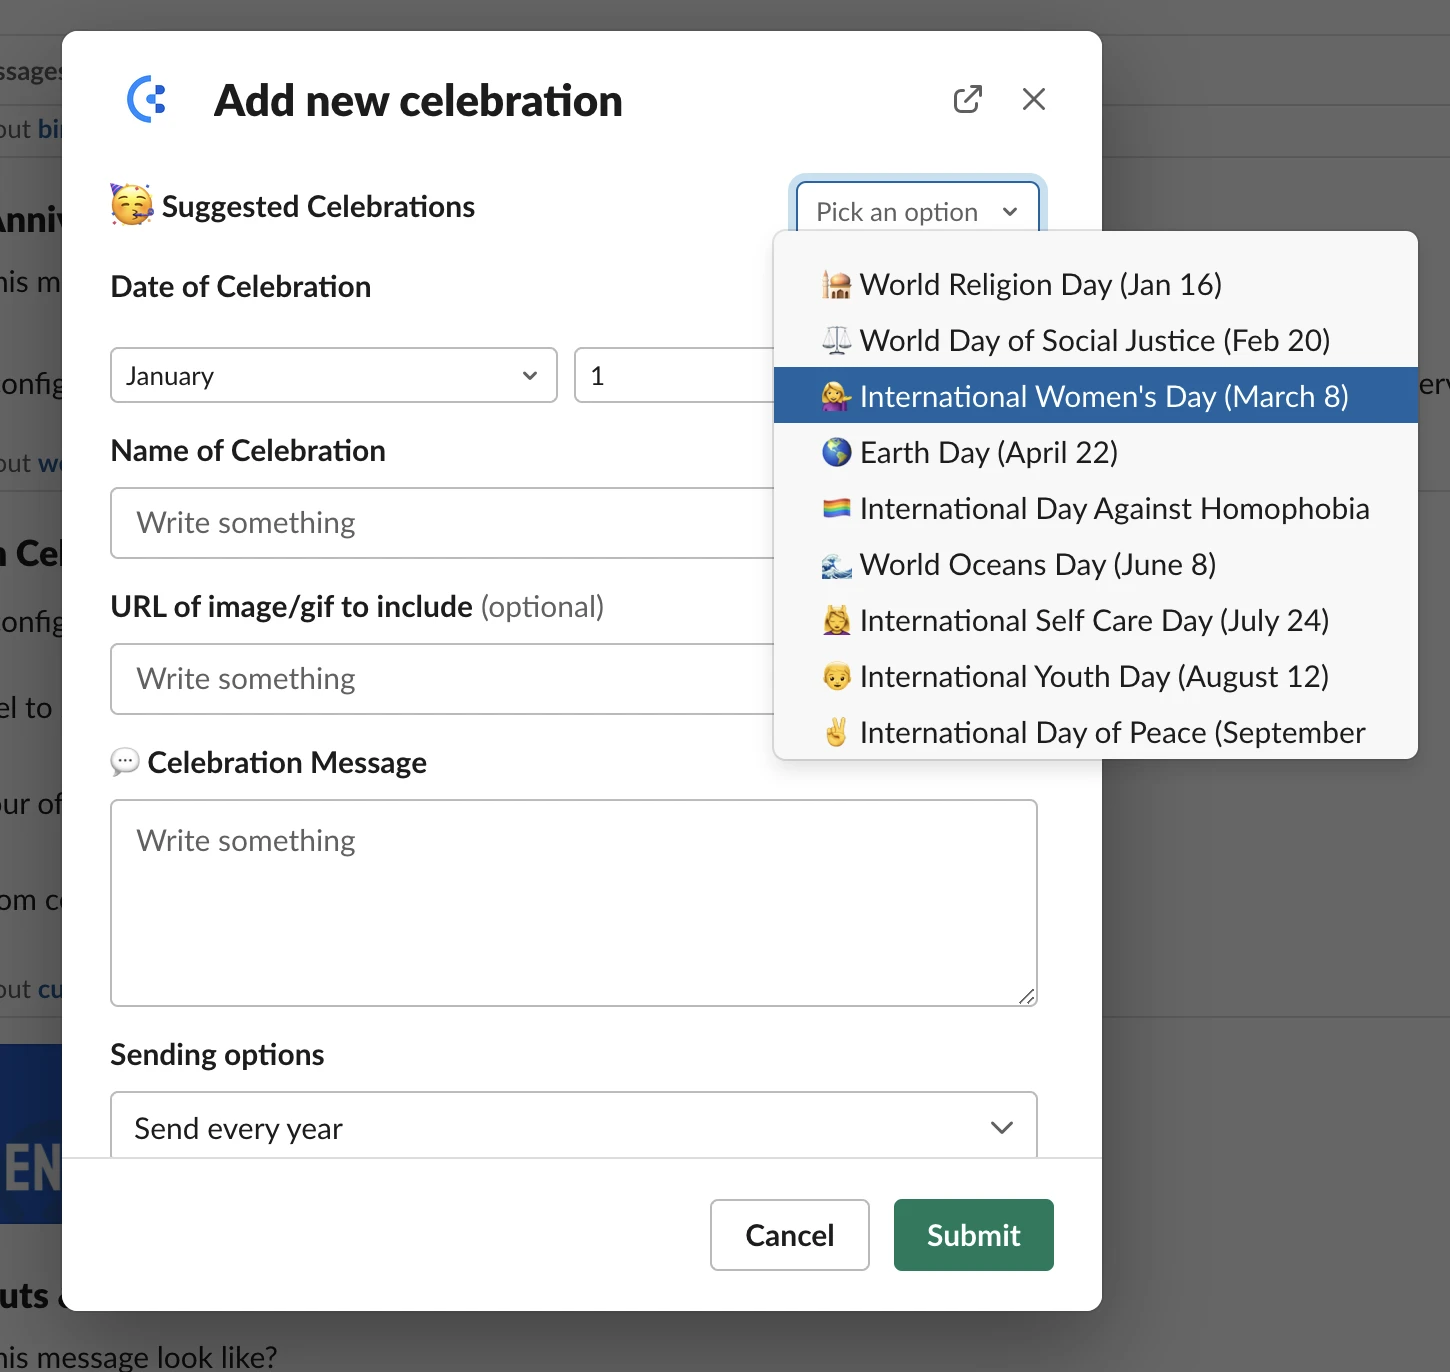Click the rainbow flag emoji icon

(837, 508)
